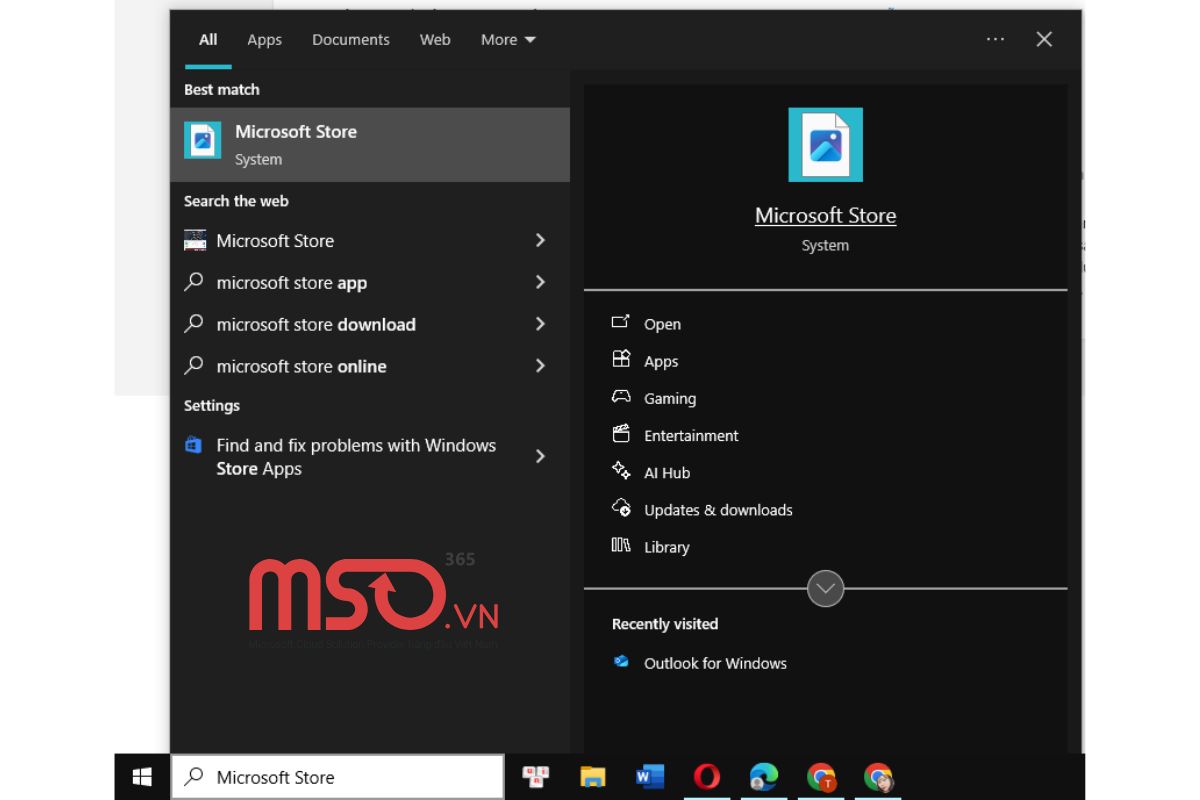Click the Gaming controller icon
Viewport: 1200px width, 800px height.
(621, 397)
